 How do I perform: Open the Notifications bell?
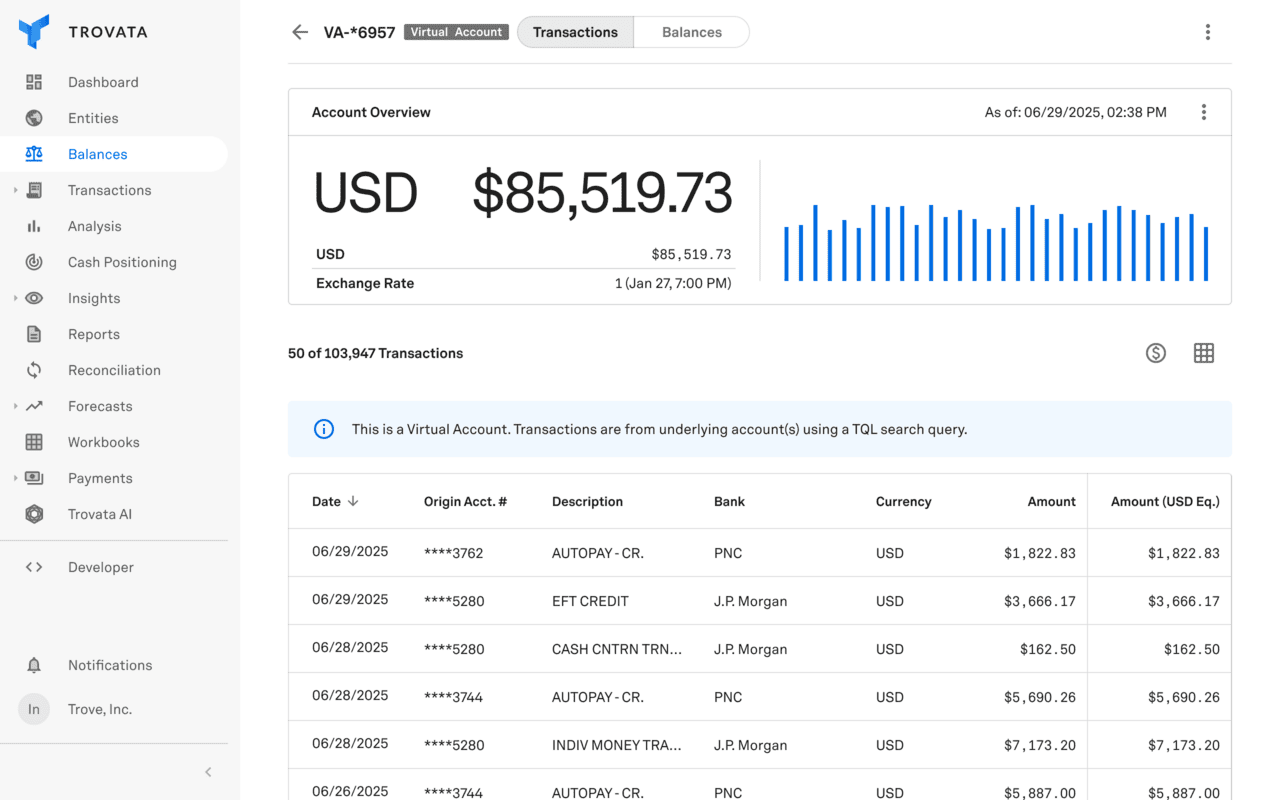(x=33, y=664)
